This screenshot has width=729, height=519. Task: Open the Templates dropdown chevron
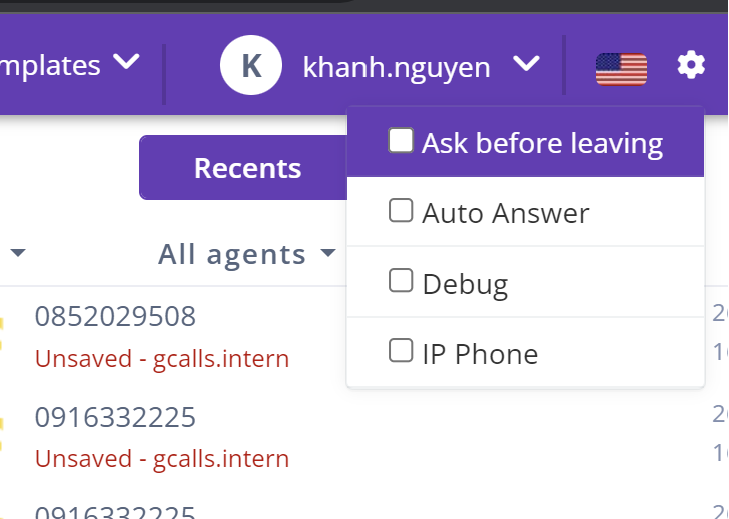click(126, 63)
